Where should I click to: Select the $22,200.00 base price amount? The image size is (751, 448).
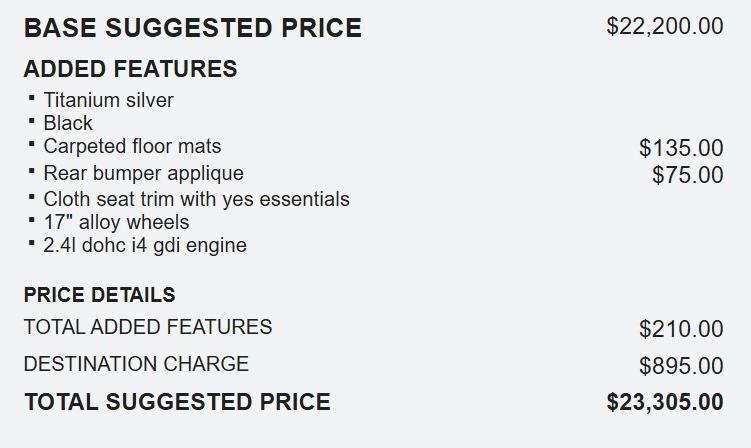[x=664, y=26]
